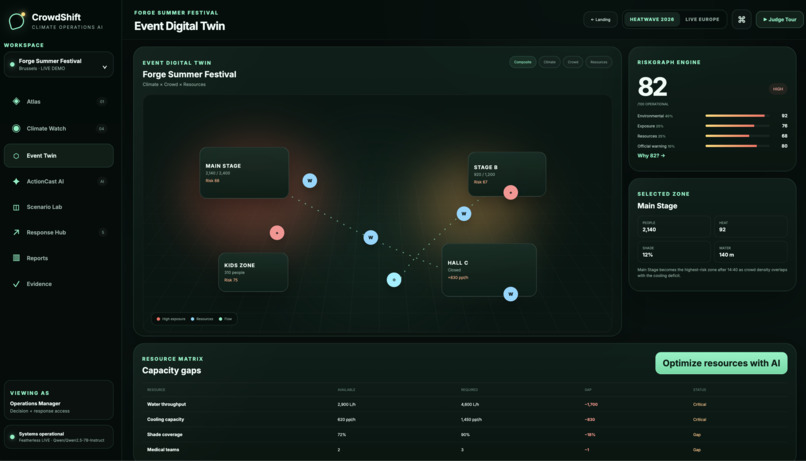Click the CrowdShift logo icon

(x=16, y=21)
